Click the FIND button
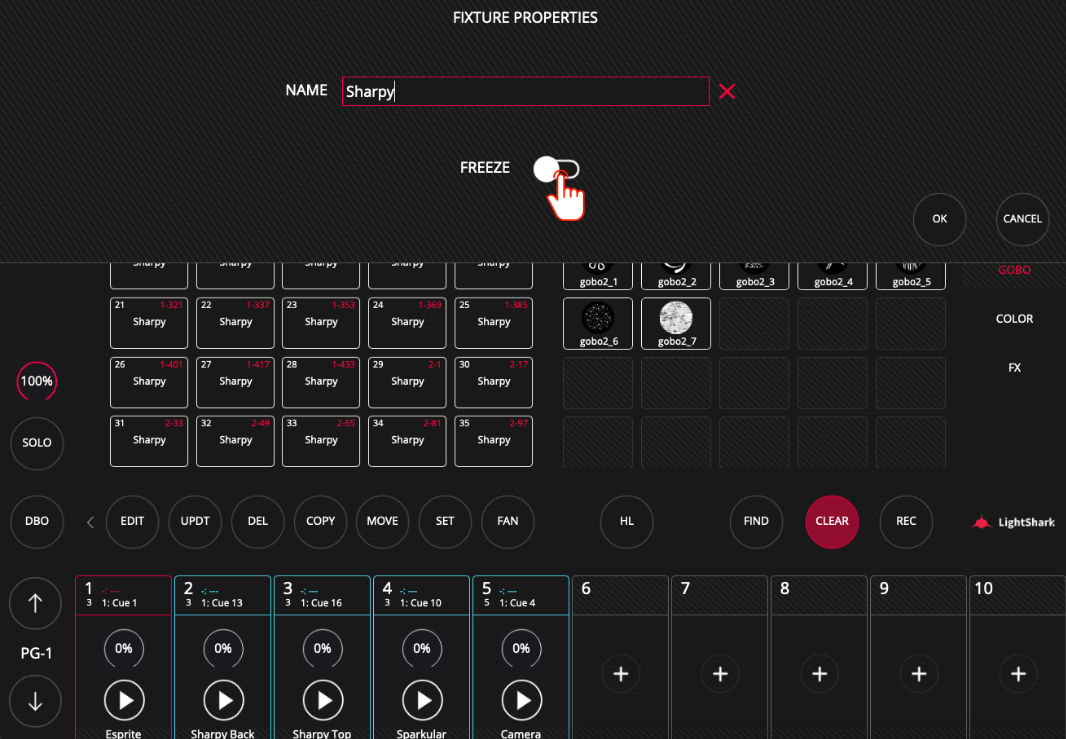 pyautogui.click(x=756, y=521)
